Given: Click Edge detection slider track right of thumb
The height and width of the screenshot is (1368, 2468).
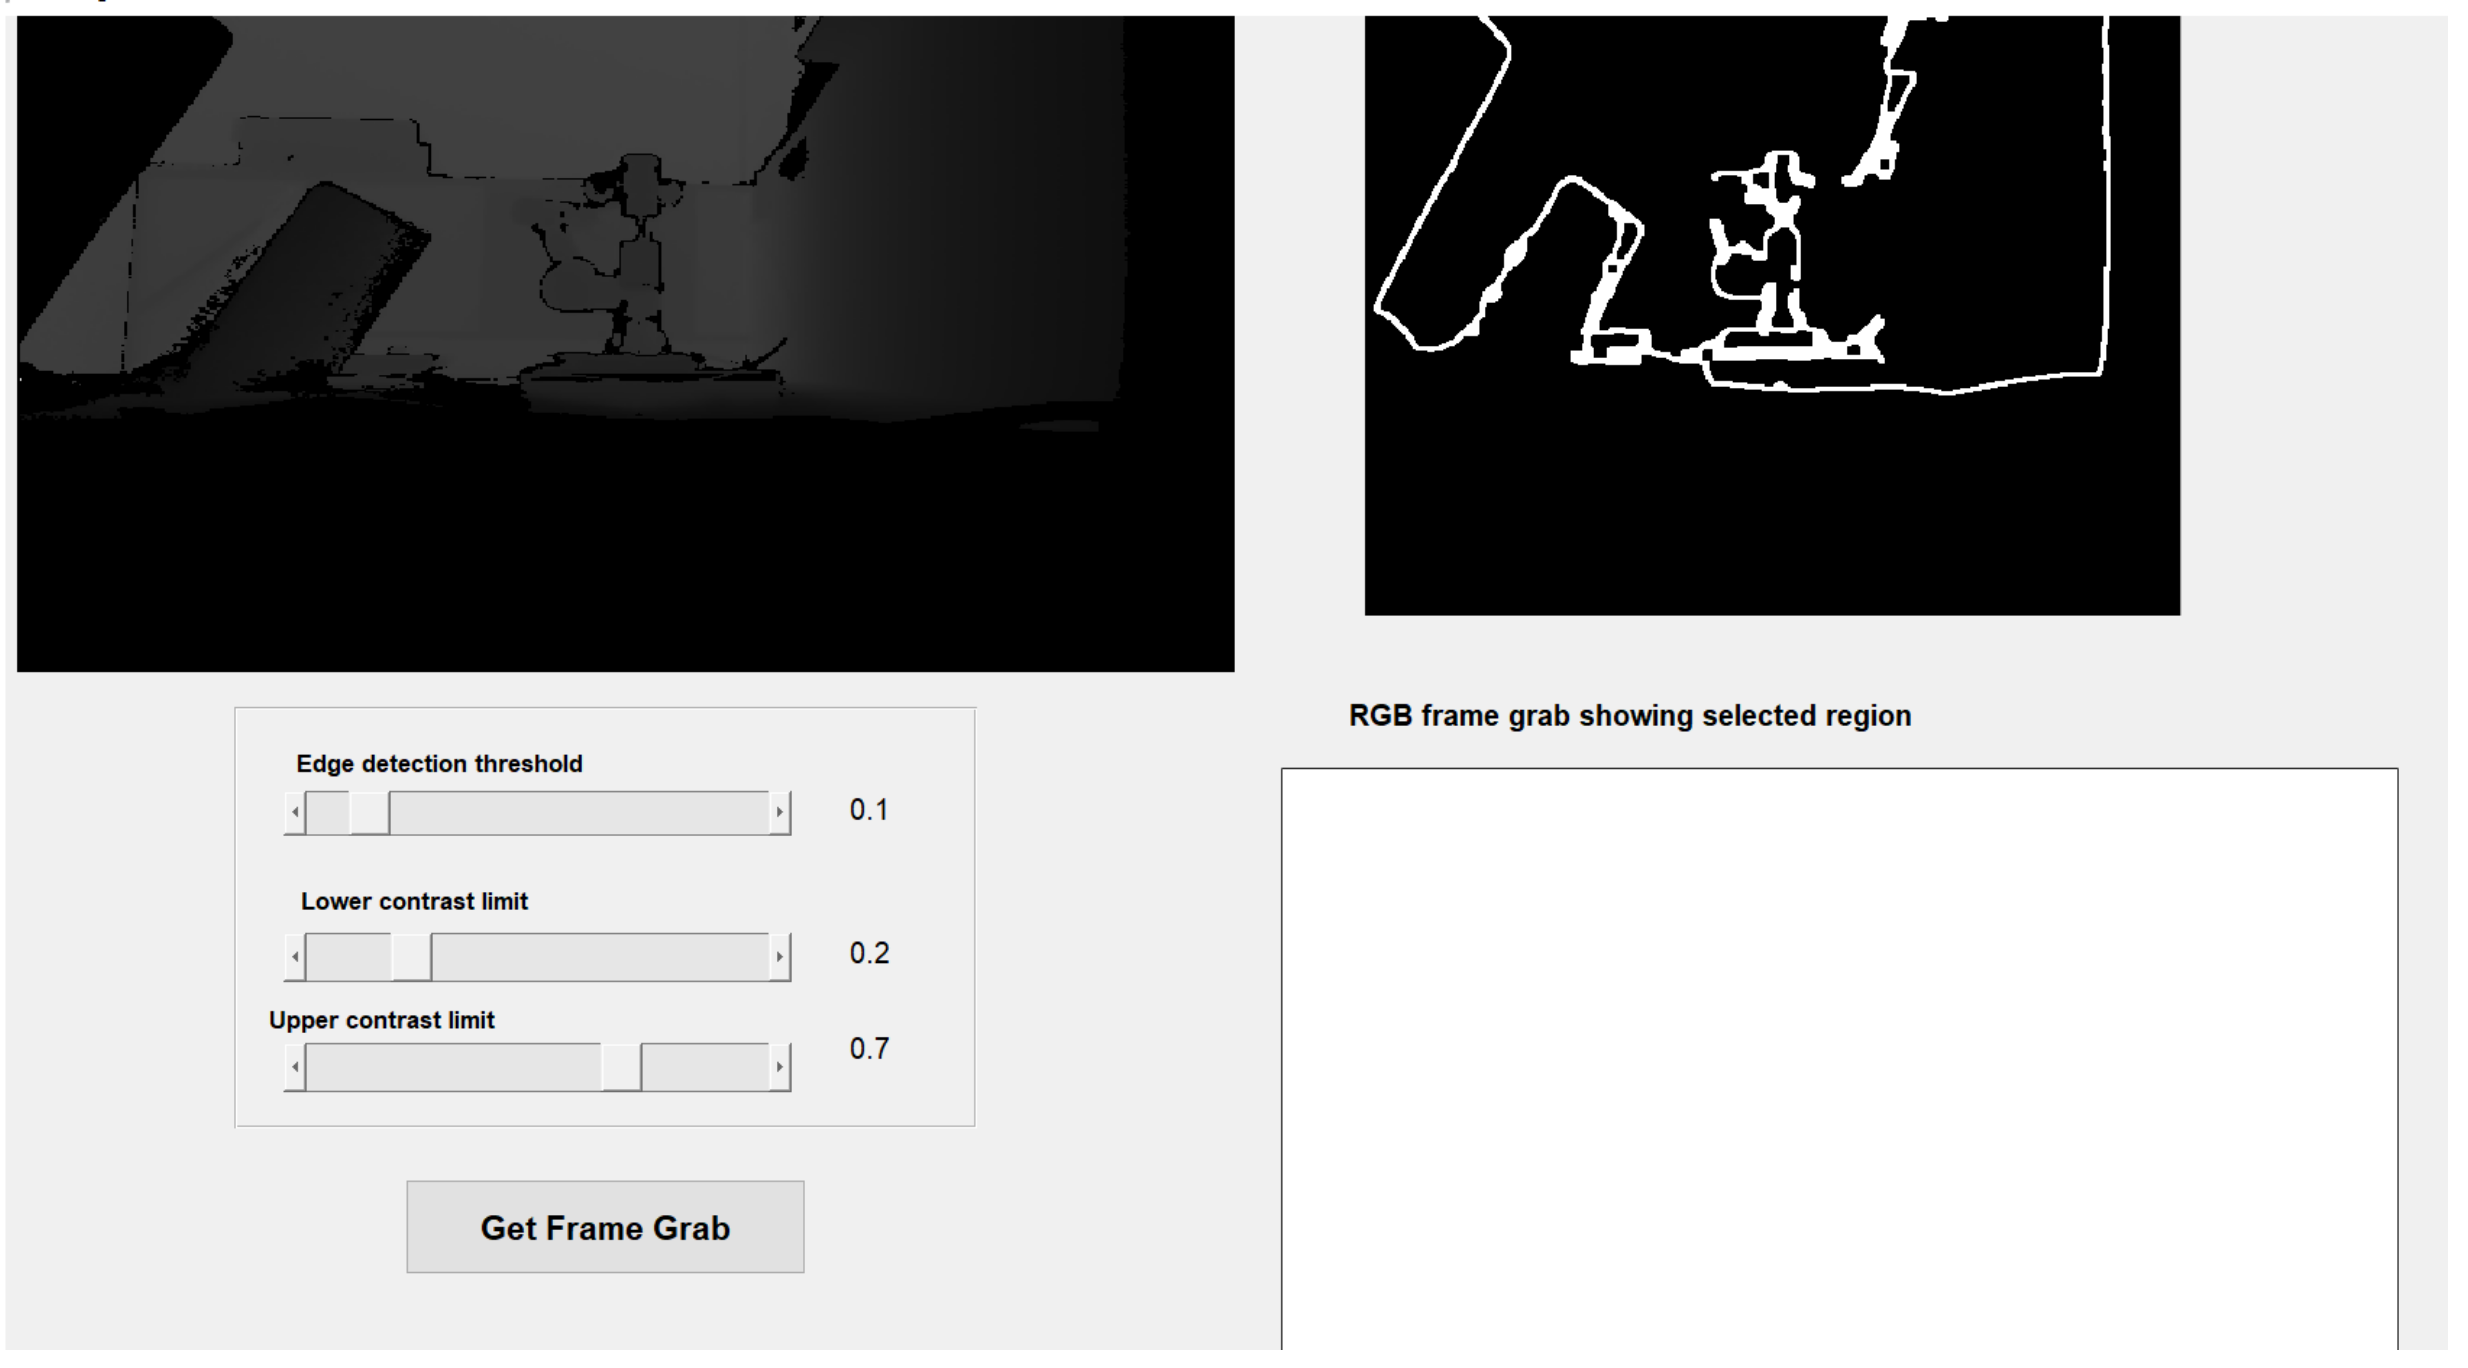Looking at the screenshot, I should coord(580,812).
